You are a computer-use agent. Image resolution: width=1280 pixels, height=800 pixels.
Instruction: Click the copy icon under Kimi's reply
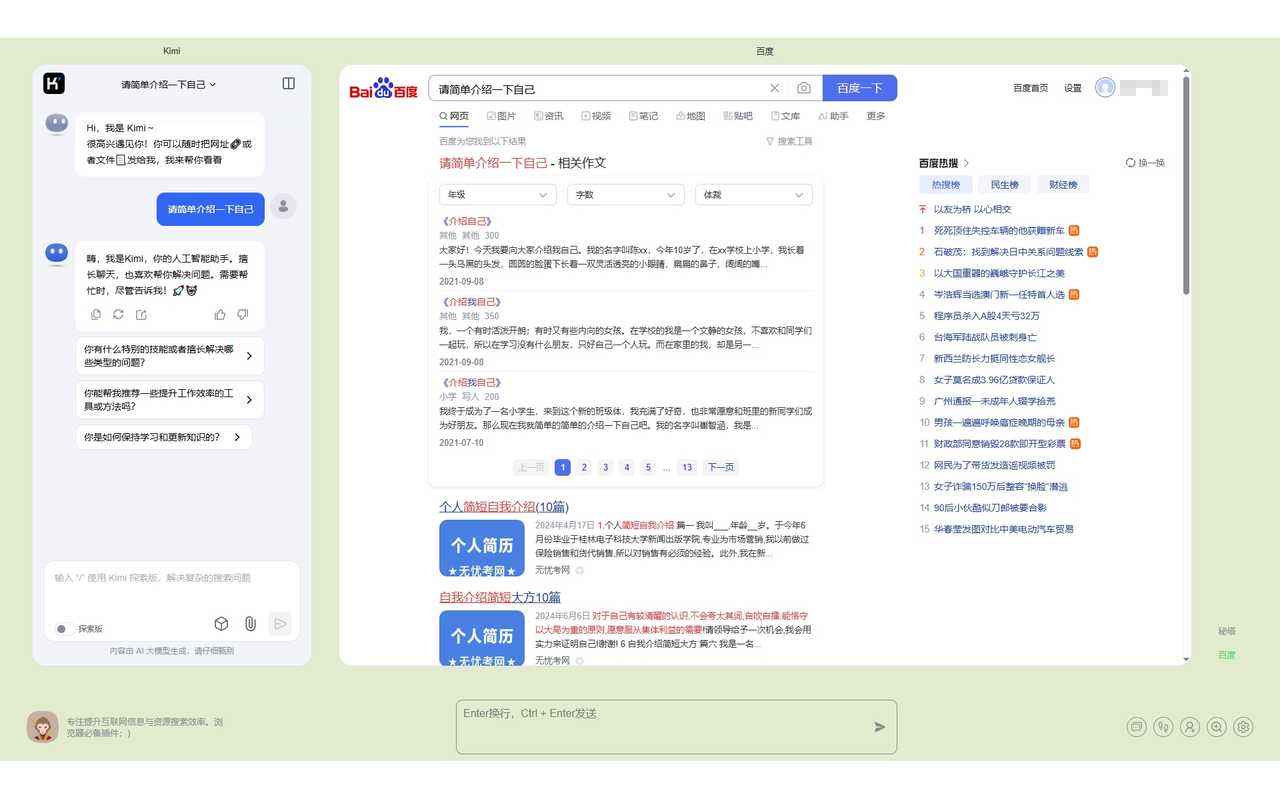95,314
